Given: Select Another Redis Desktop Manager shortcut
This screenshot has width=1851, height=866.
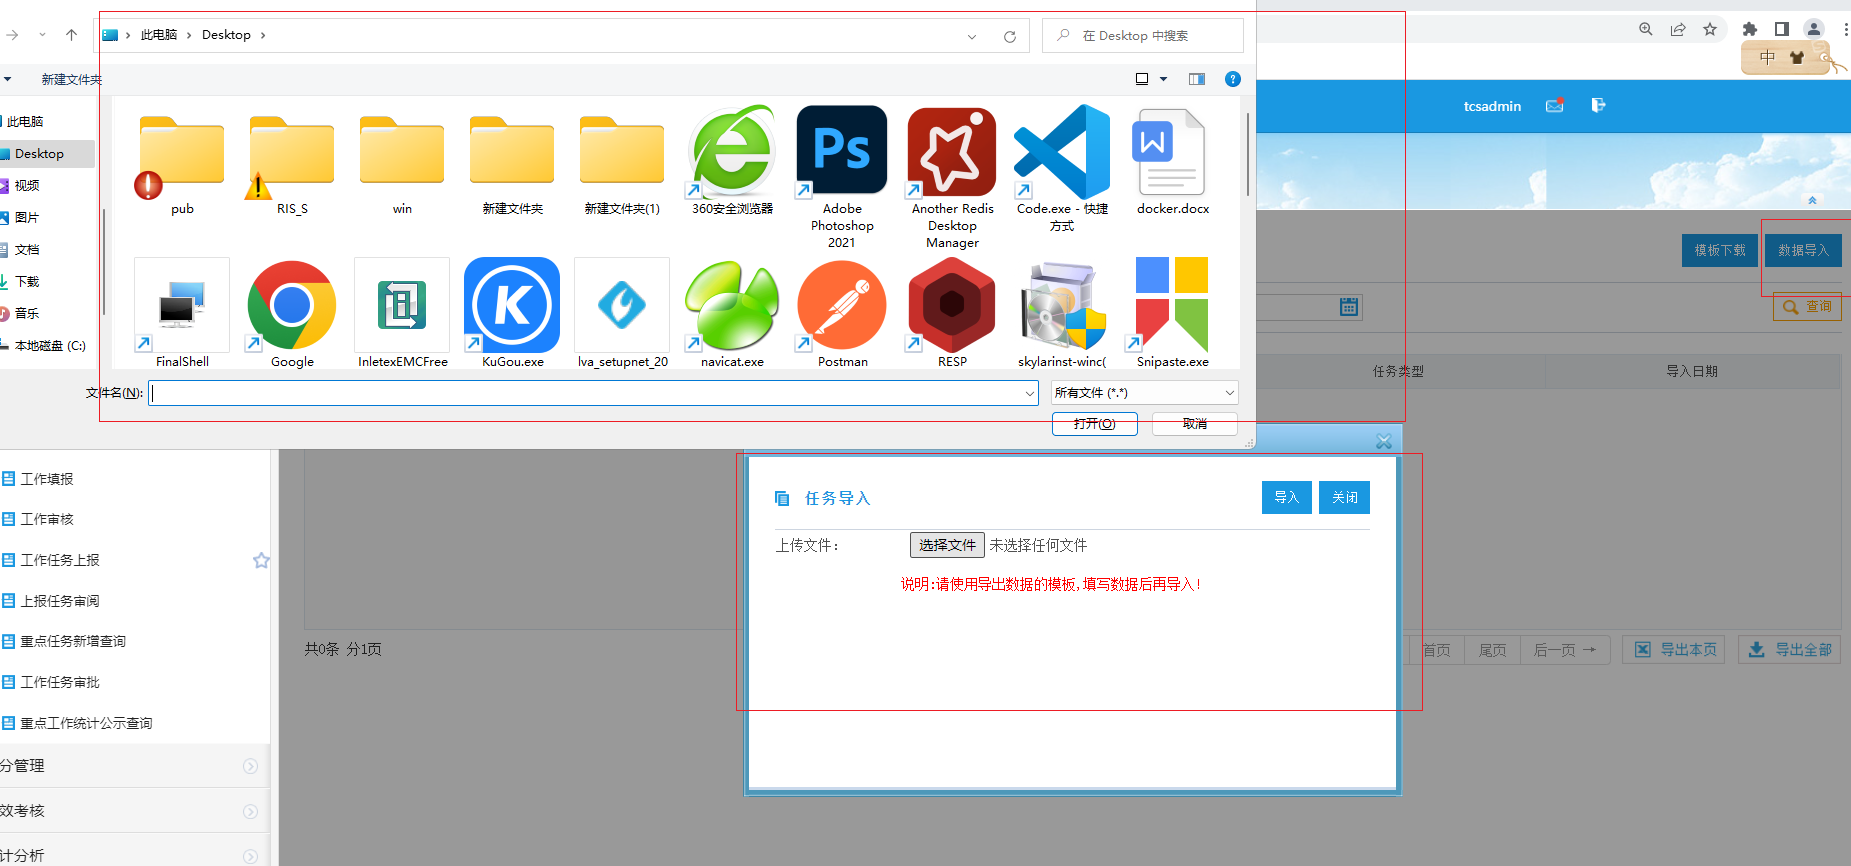Looking at the screenshot, I should 952,177.
